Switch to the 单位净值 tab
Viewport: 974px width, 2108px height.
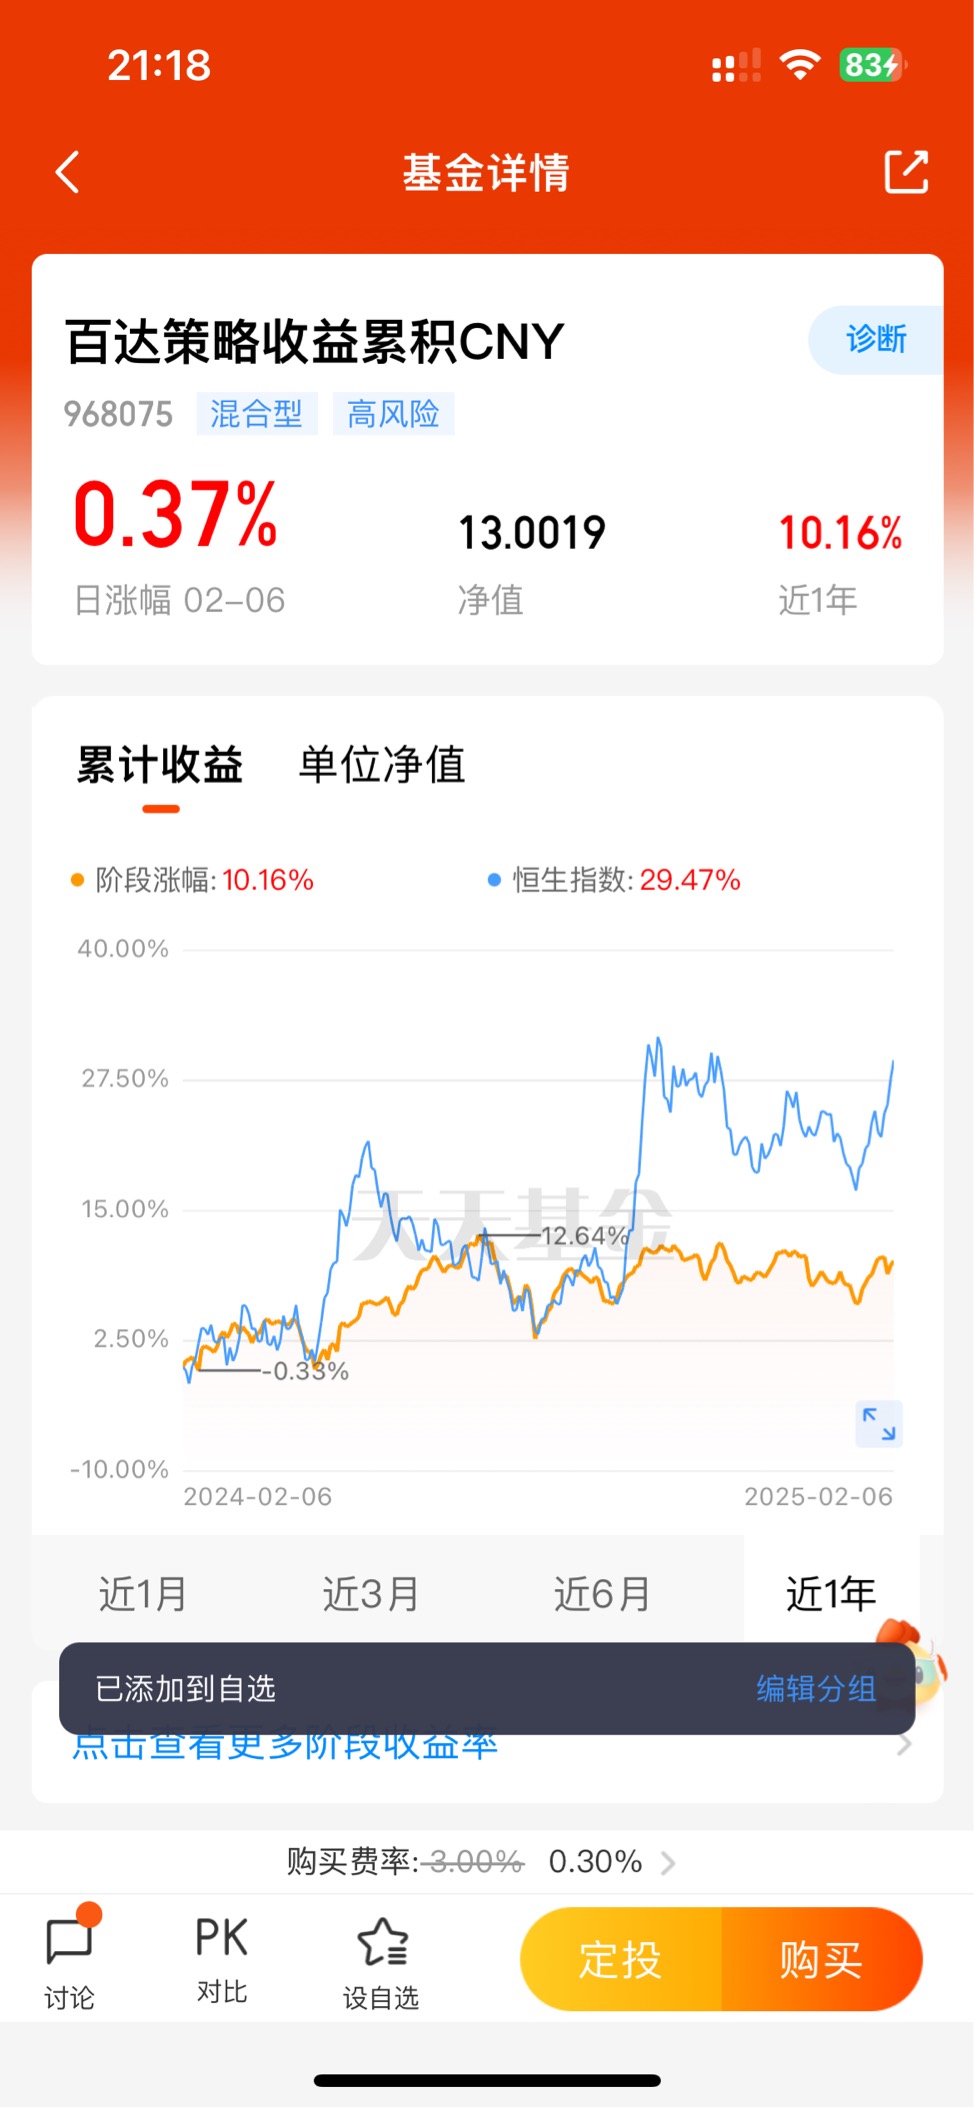(x=382, y=765)
